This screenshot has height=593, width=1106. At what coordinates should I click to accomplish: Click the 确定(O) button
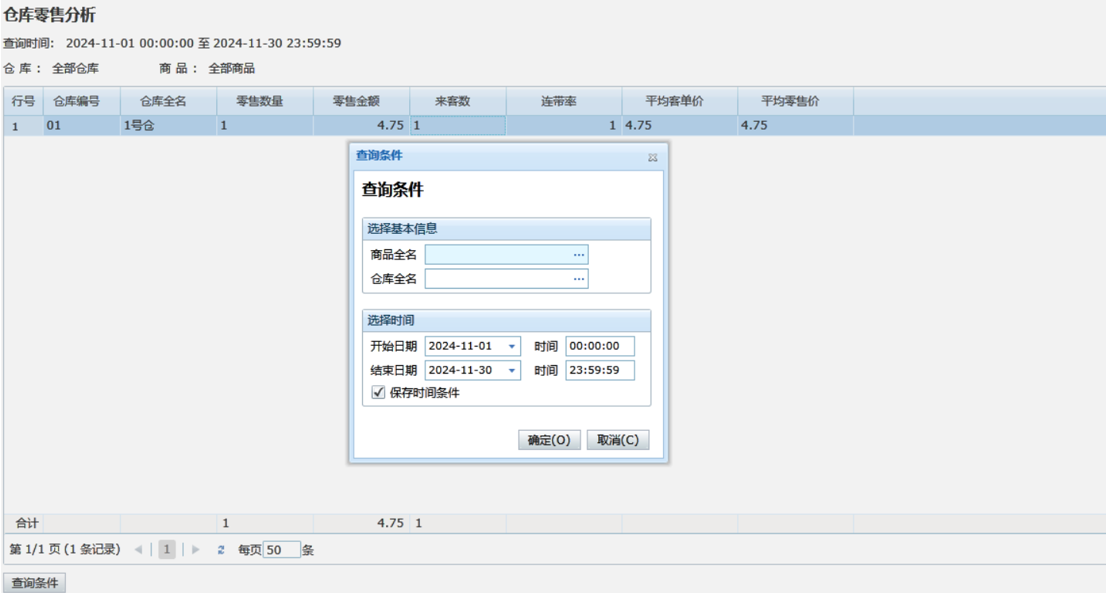(549, 440)
